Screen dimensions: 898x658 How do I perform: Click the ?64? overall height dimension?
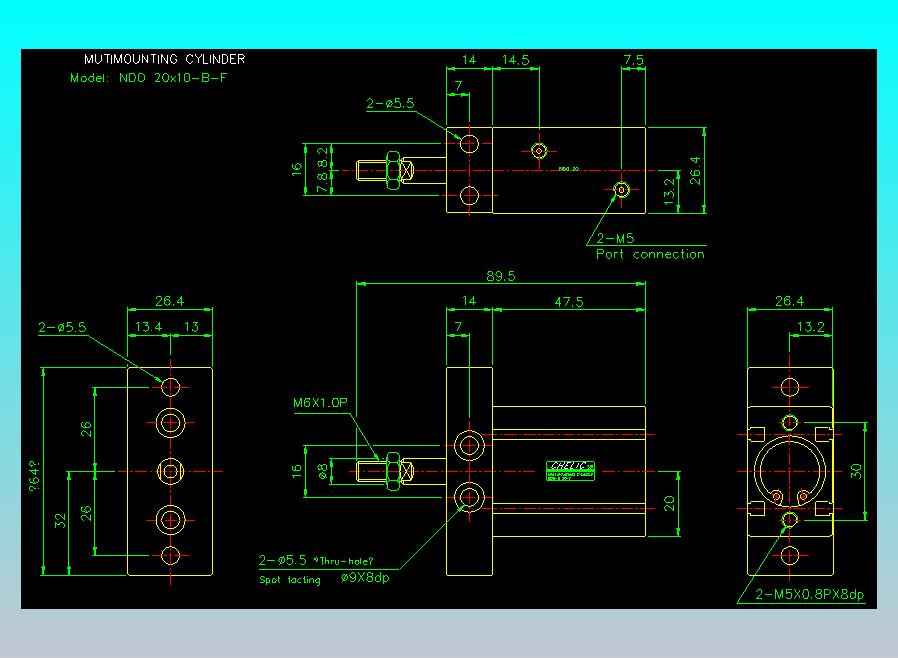pos(34,476)
